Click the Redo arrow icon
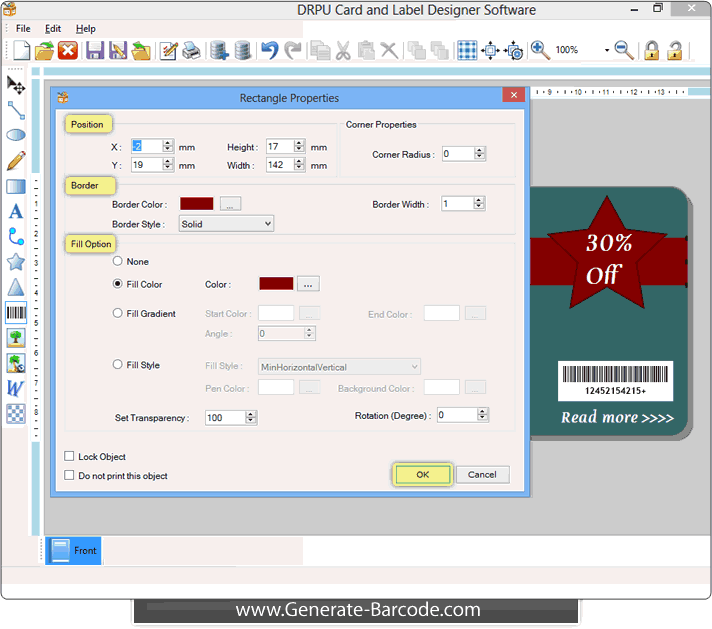Screen dimensions: 712x629 [x=293, y=50]
